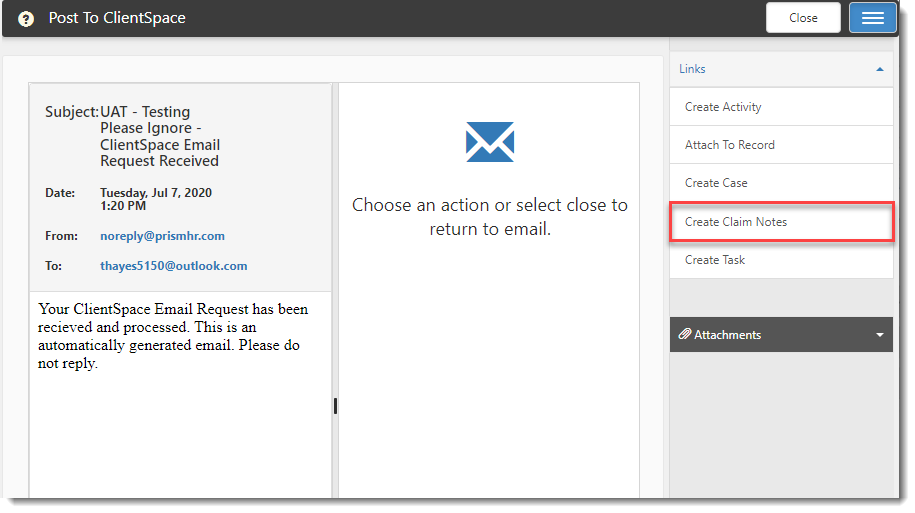
Task: Click the paperclip Attachments icon
Action: coord(684,334)
